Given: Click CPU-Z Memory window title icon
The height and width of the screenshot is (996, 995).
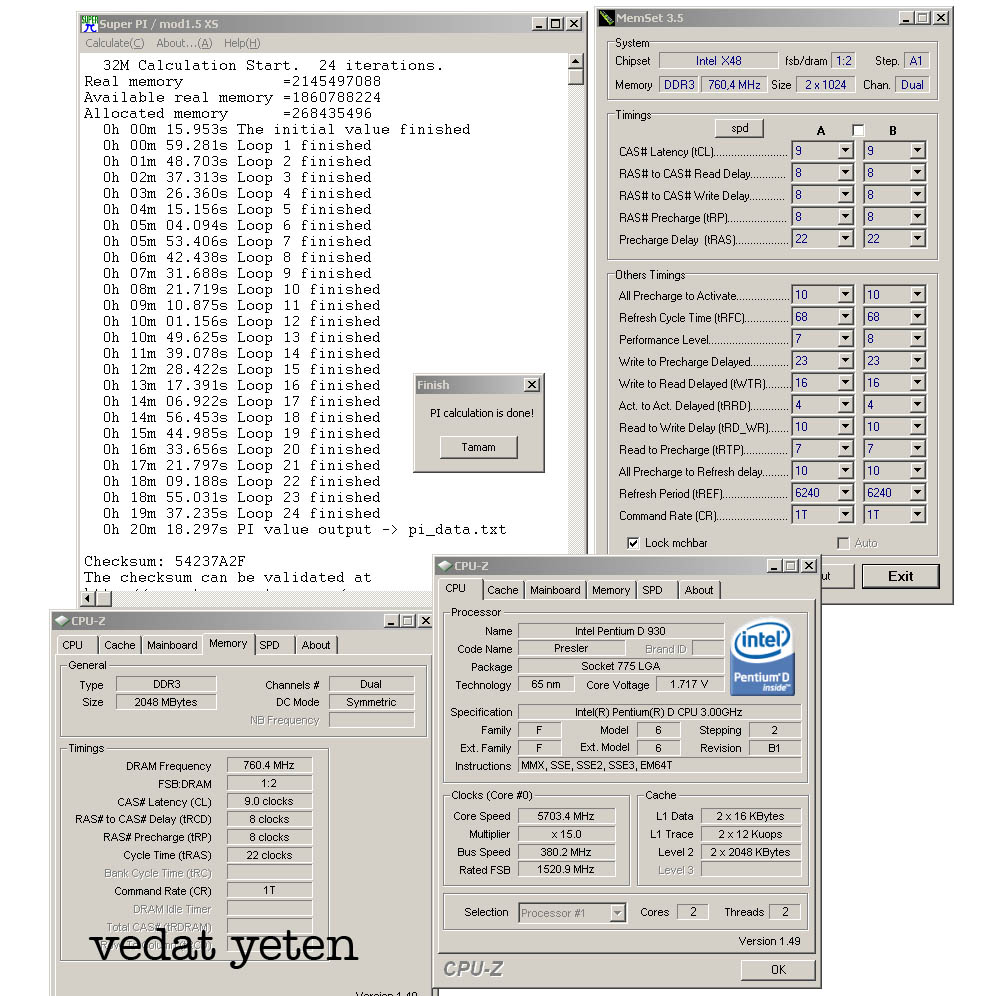Looking at the screenshot, I should click(x=62, y=621).
